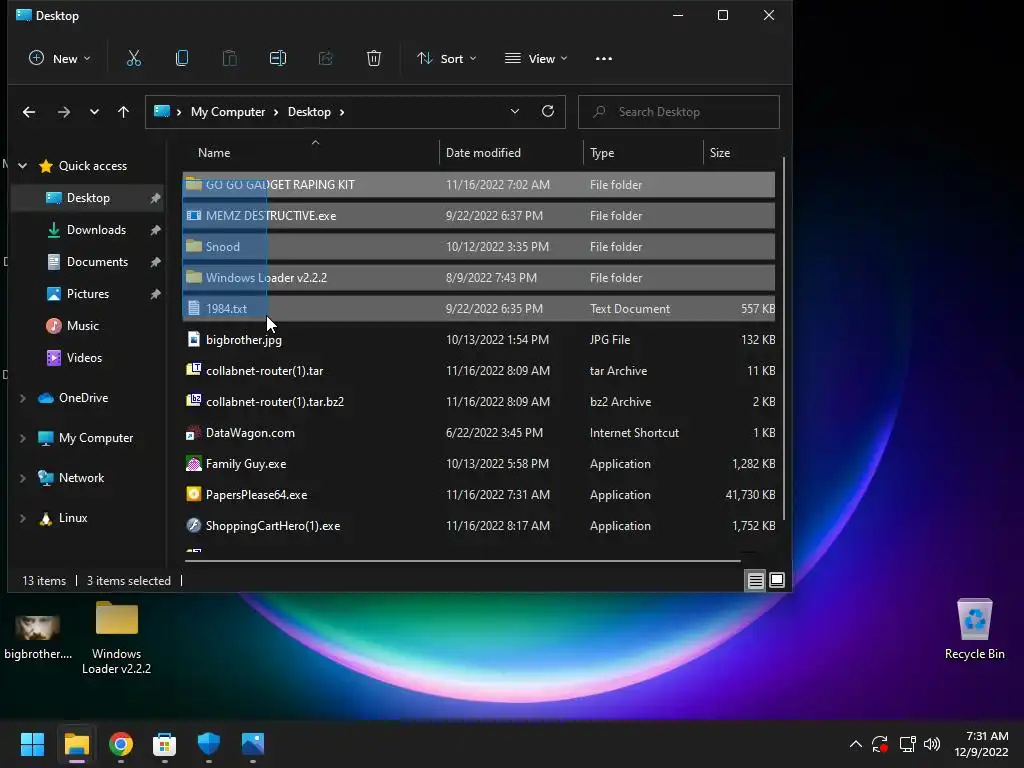Viewport: 1024px width, 768px height.
Task: Open the Windows Start menu
Action: click(x=32, y=744)
